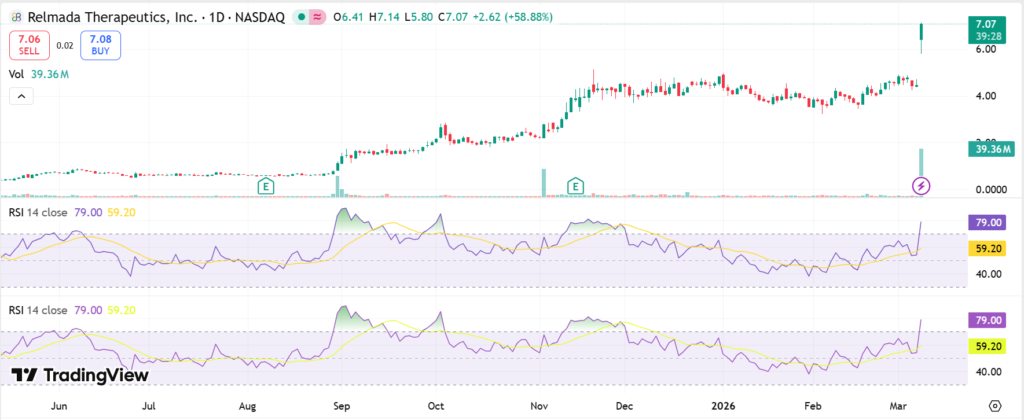Click the purple lightning event marker
This screenshot has height=420, width=1024.
tap(922, 185)
